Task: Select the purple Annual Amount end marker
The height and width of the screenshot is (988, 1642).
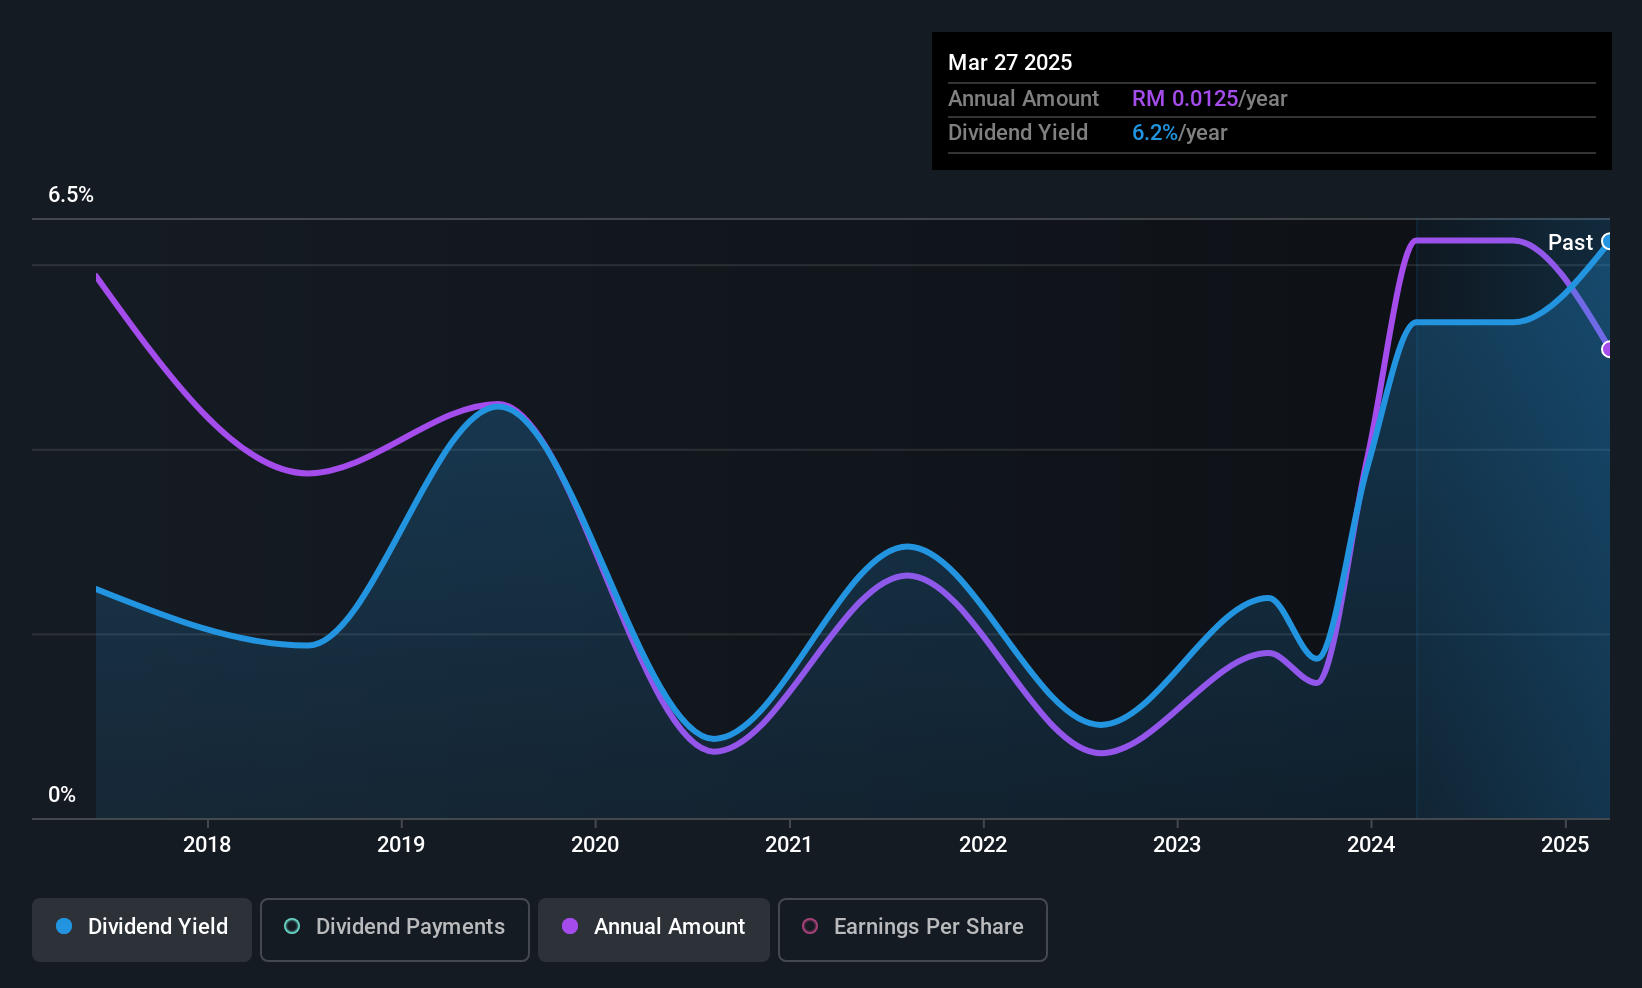Action: click(x=1608, y=349)
